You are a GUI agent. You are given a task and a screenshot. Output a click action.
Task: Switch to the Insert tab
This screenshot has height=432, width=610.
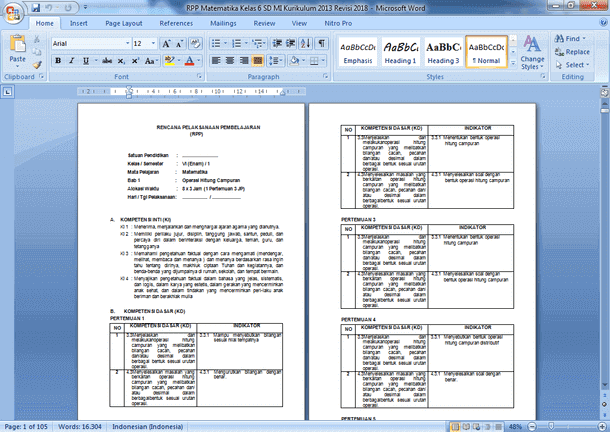point(79,23)
